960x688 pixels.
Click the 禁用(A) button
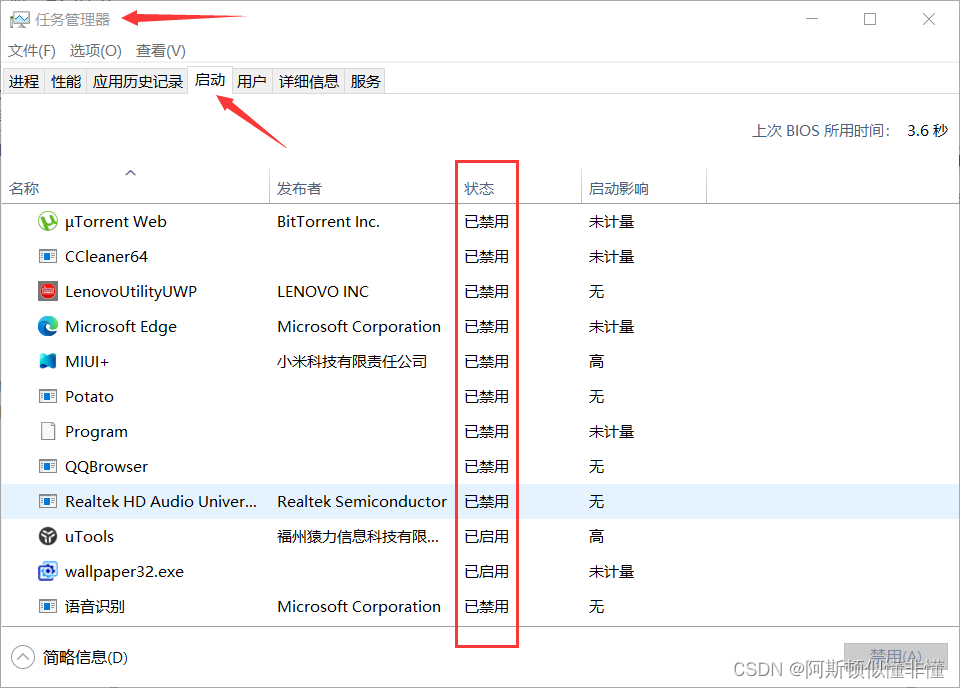pos(896,657)
